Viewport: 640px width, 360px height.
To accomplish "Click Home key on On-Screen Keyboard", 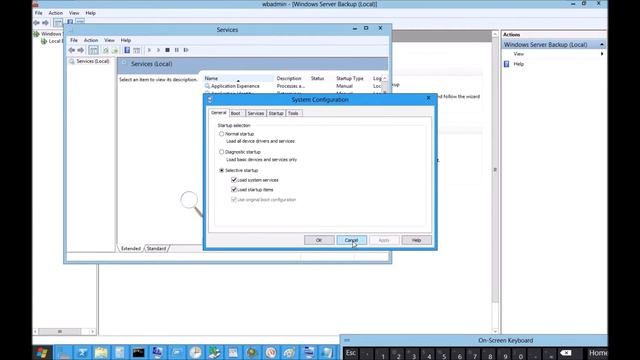I will click(x=598, y=353).
